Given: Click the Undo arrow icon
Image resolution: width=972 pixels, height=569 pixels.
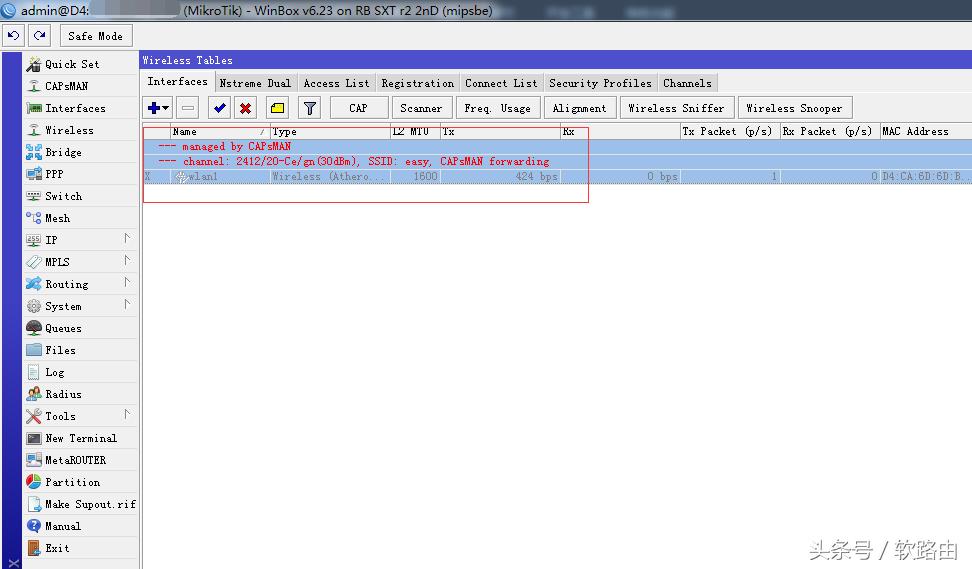Looking at the screenshot, I should click(14, 36).
